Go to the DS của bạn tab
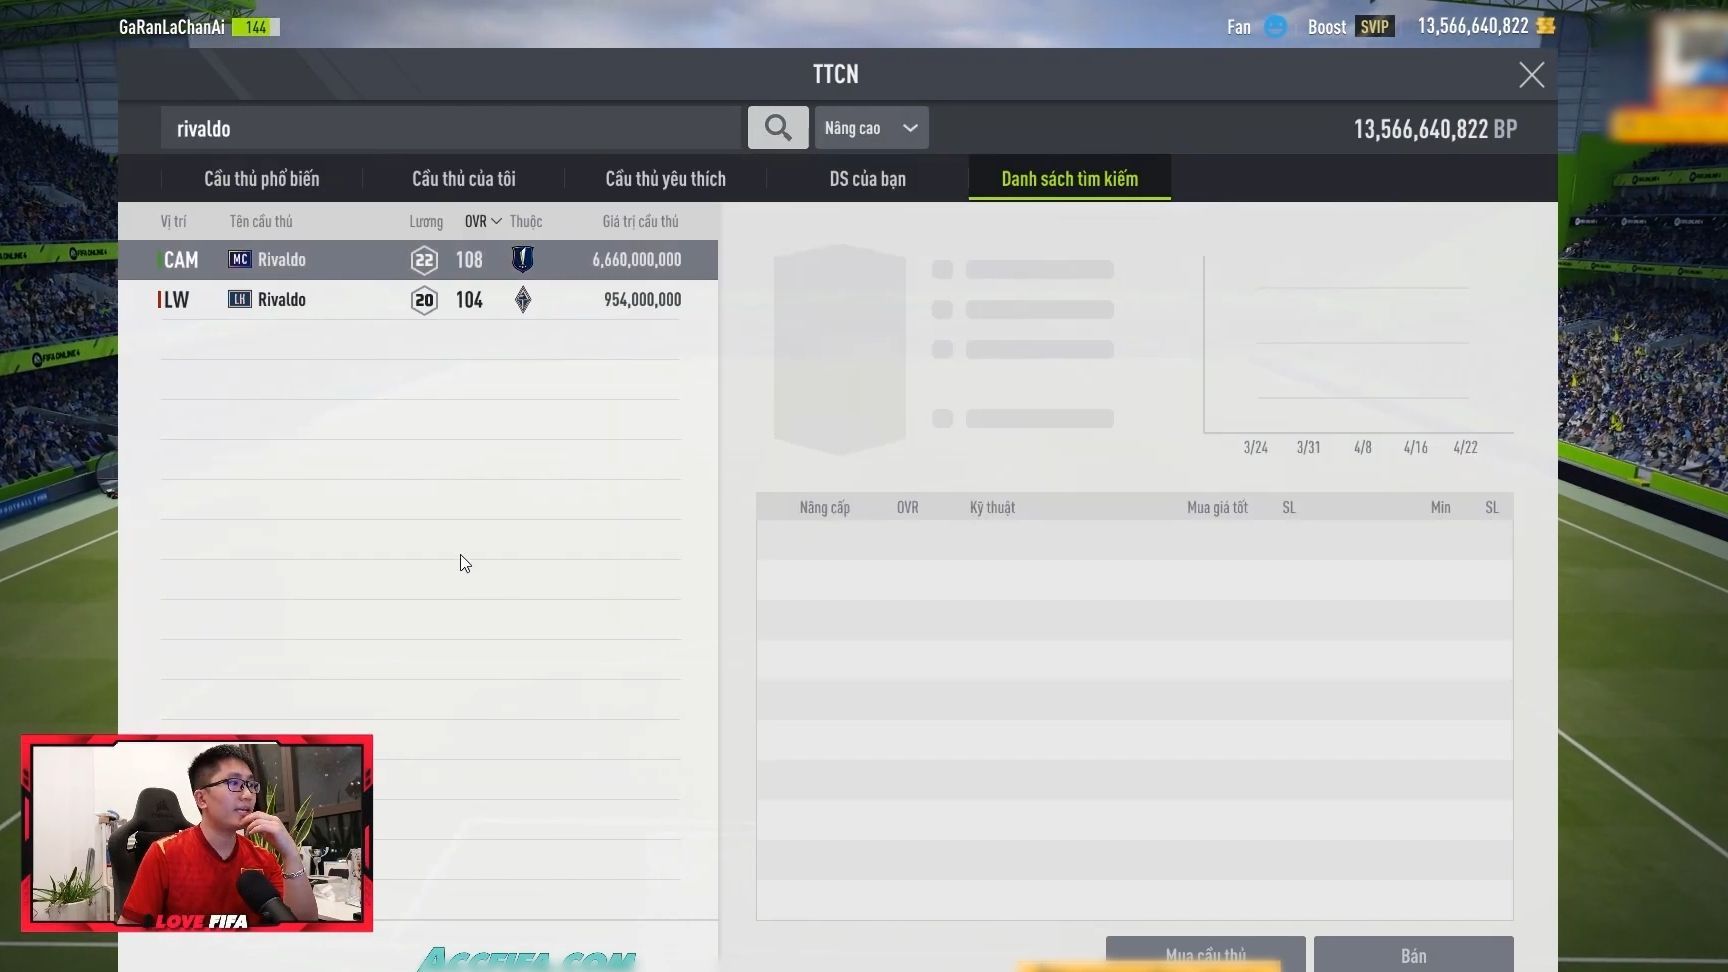This screenshot has height=972, width=1728. tap(867, 179)
